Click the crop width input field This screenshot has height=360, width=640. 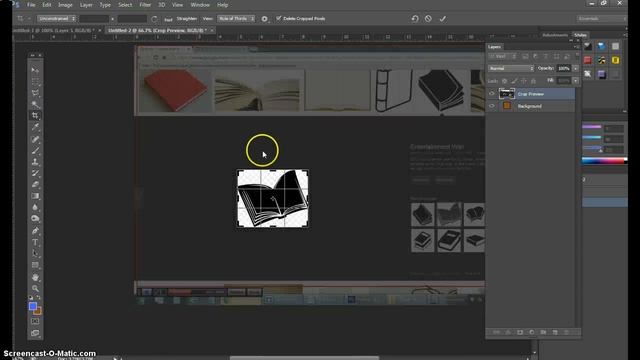point(94,19)
